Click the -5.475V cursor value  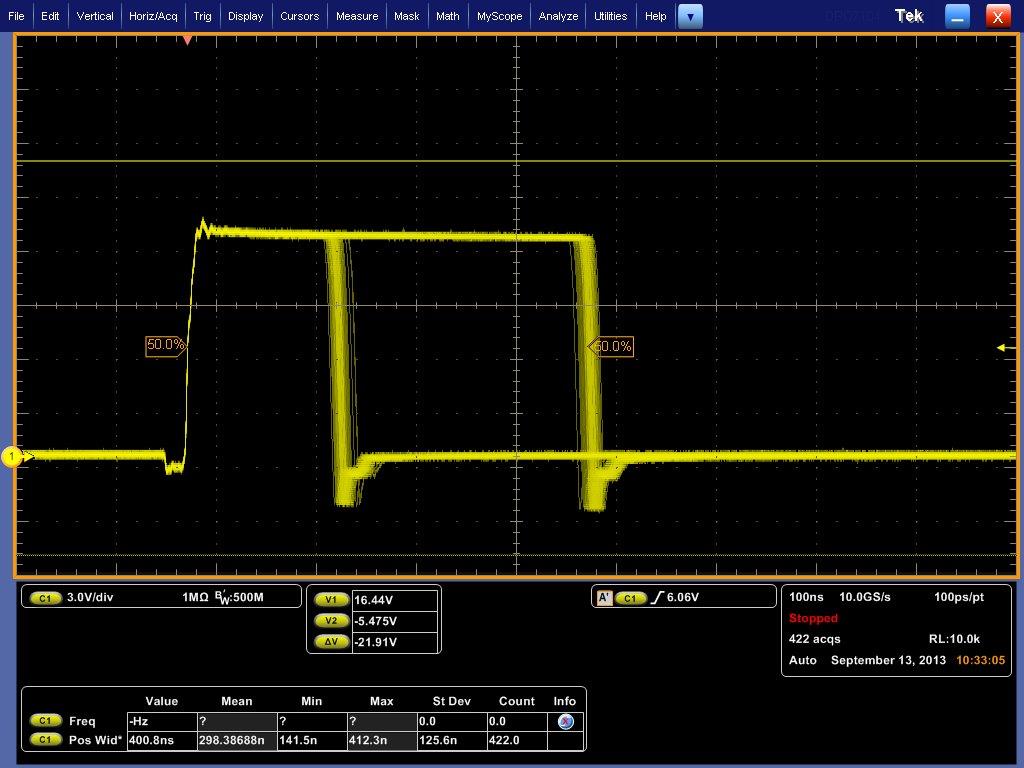pyautogui.click(x=394, y=621)
